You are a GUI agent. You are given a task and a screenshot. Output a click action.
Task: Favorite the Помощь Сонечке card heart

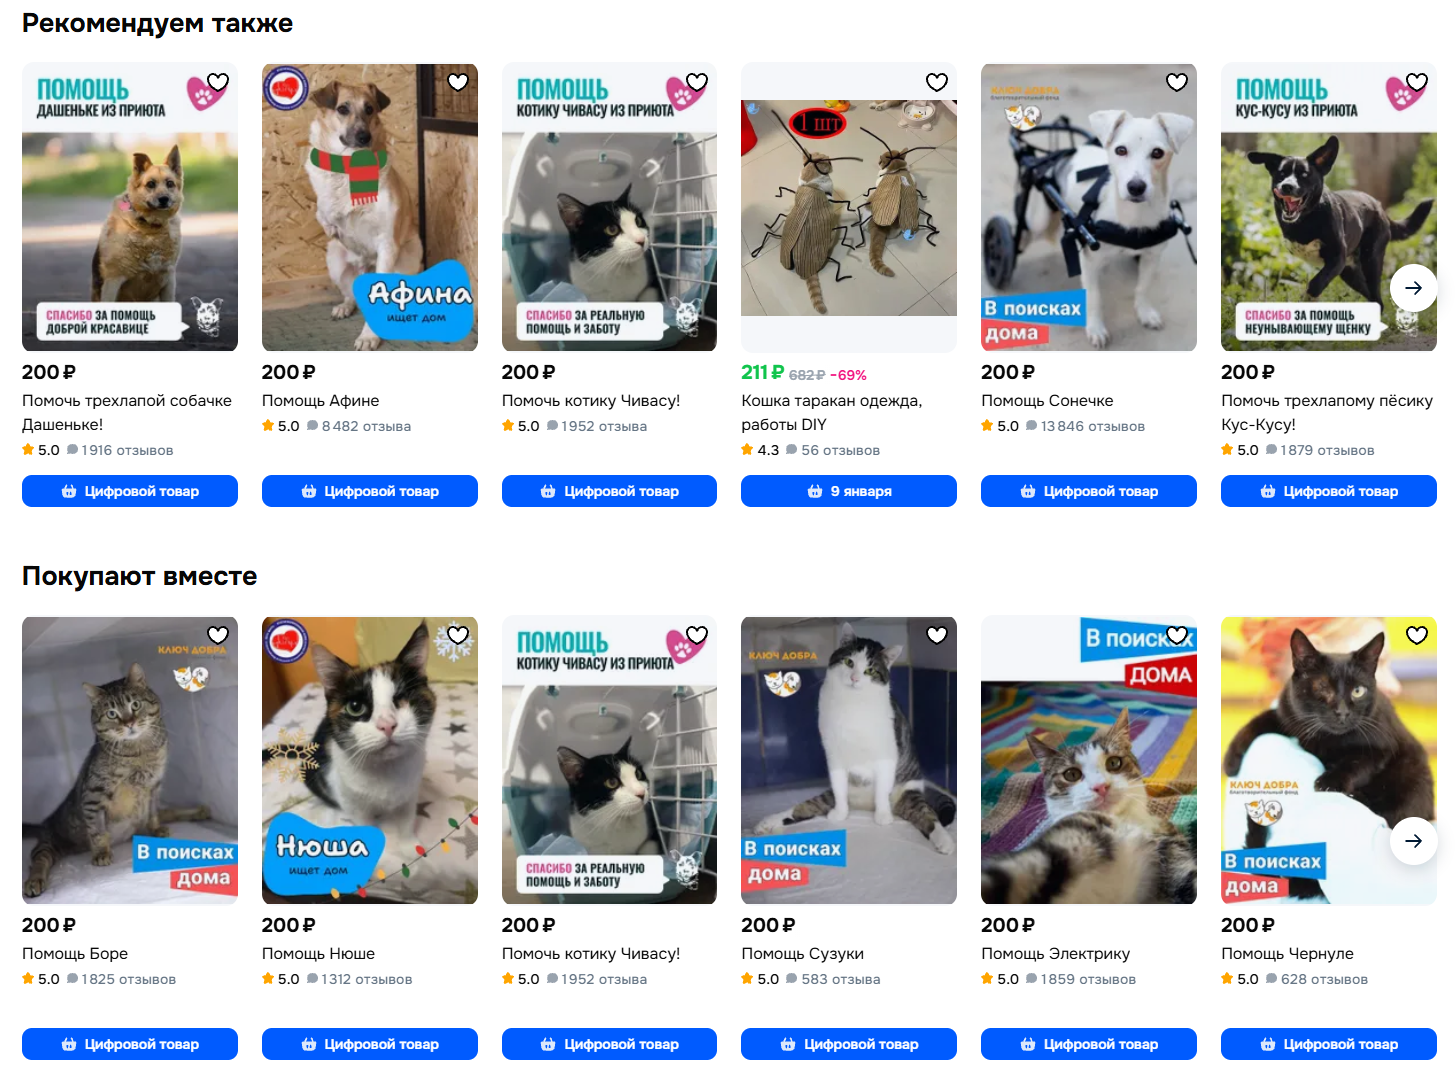tap(1177, 82)
